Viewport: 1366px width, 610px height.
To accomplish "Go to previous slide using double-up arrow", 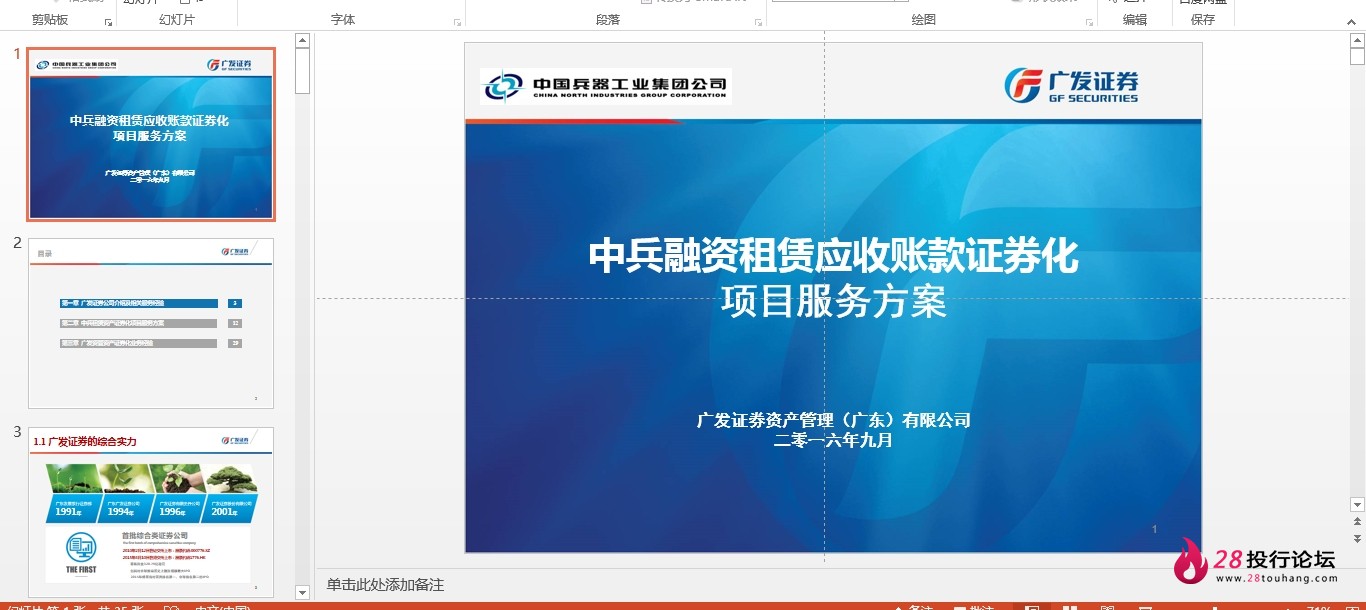I will click(1357, 522).
